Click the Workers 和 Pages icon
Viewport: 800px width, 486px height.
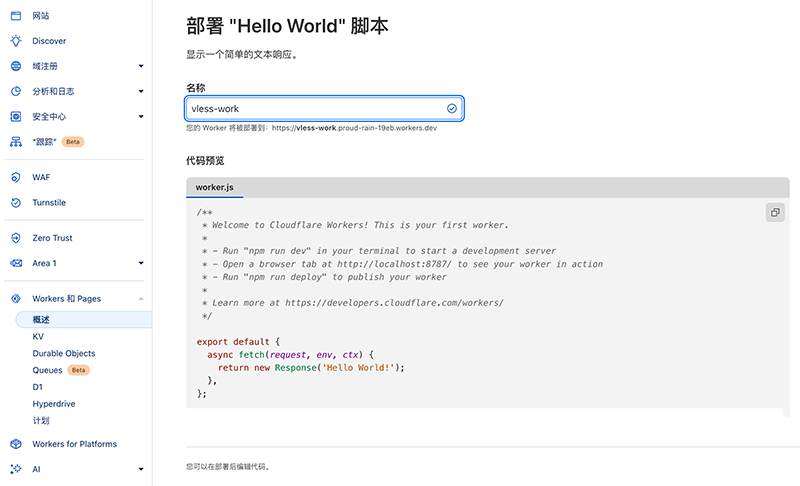tap(16, 298)
